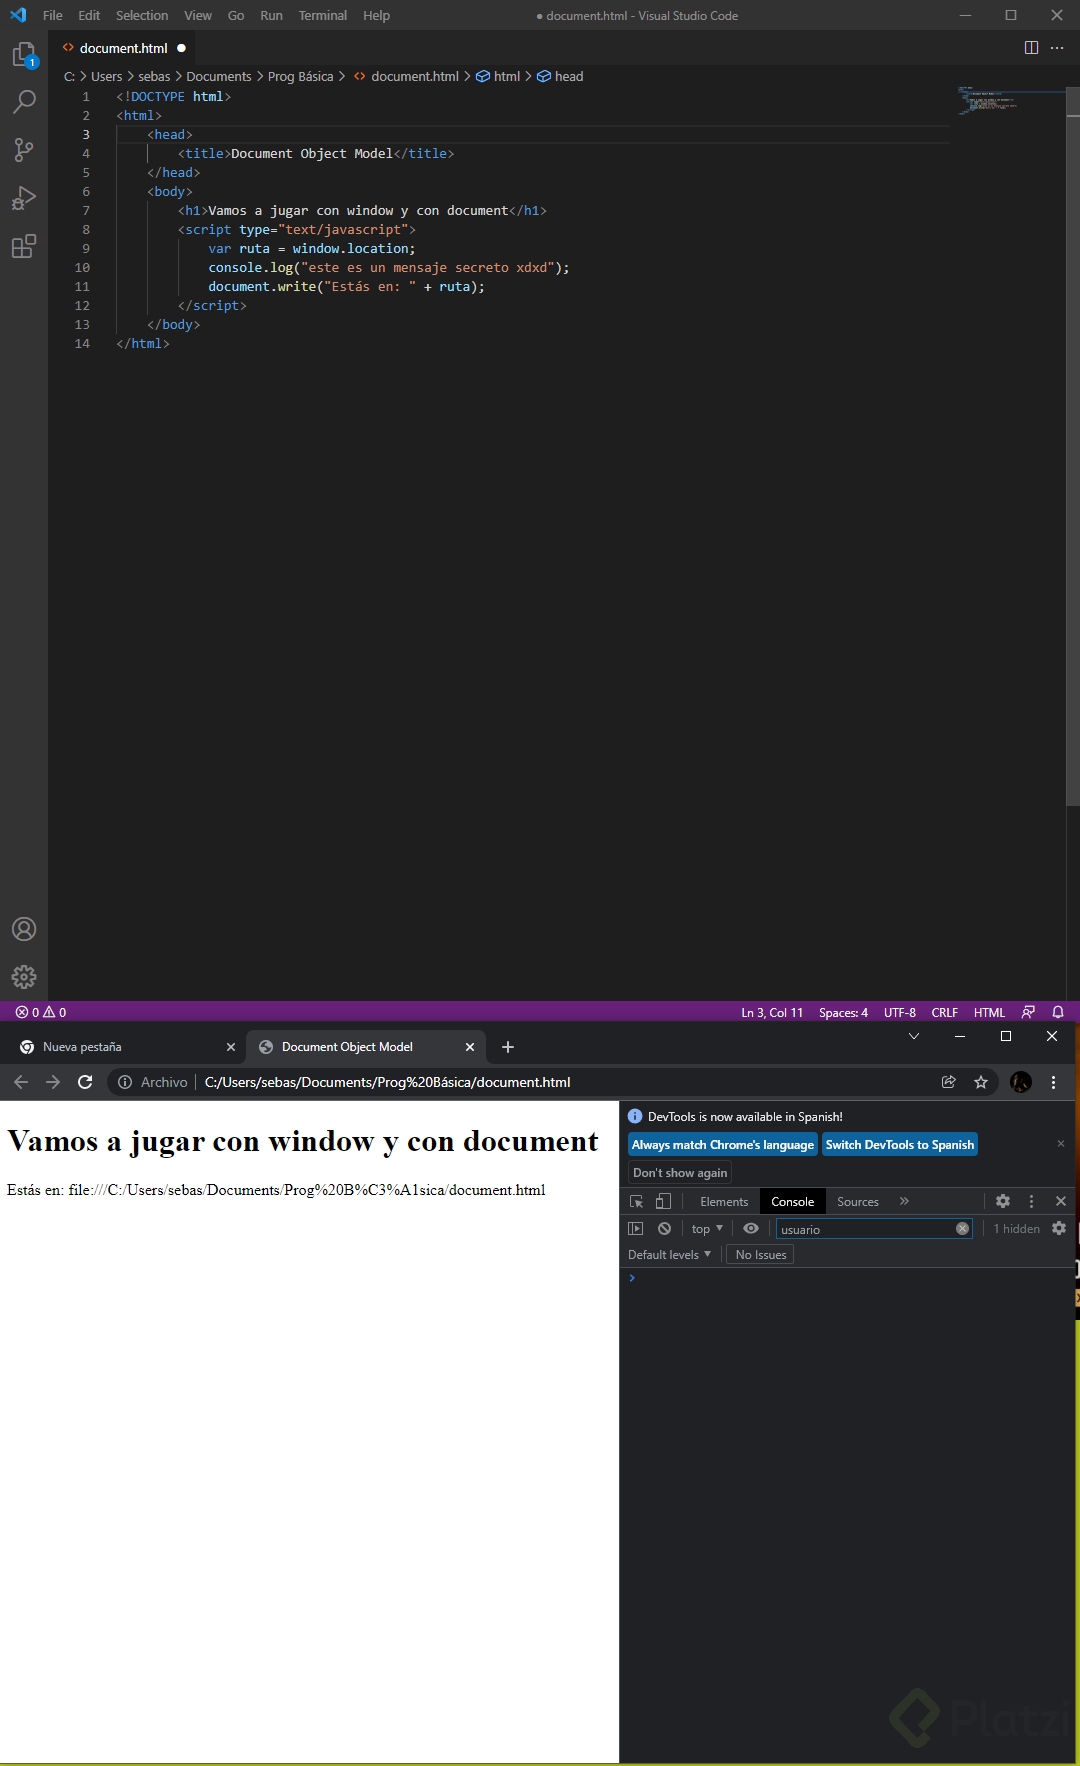The width and height of the screenshot is (1080, 1766).
Task: Open the File menu in VS Code
Action: tap(53, 15)
